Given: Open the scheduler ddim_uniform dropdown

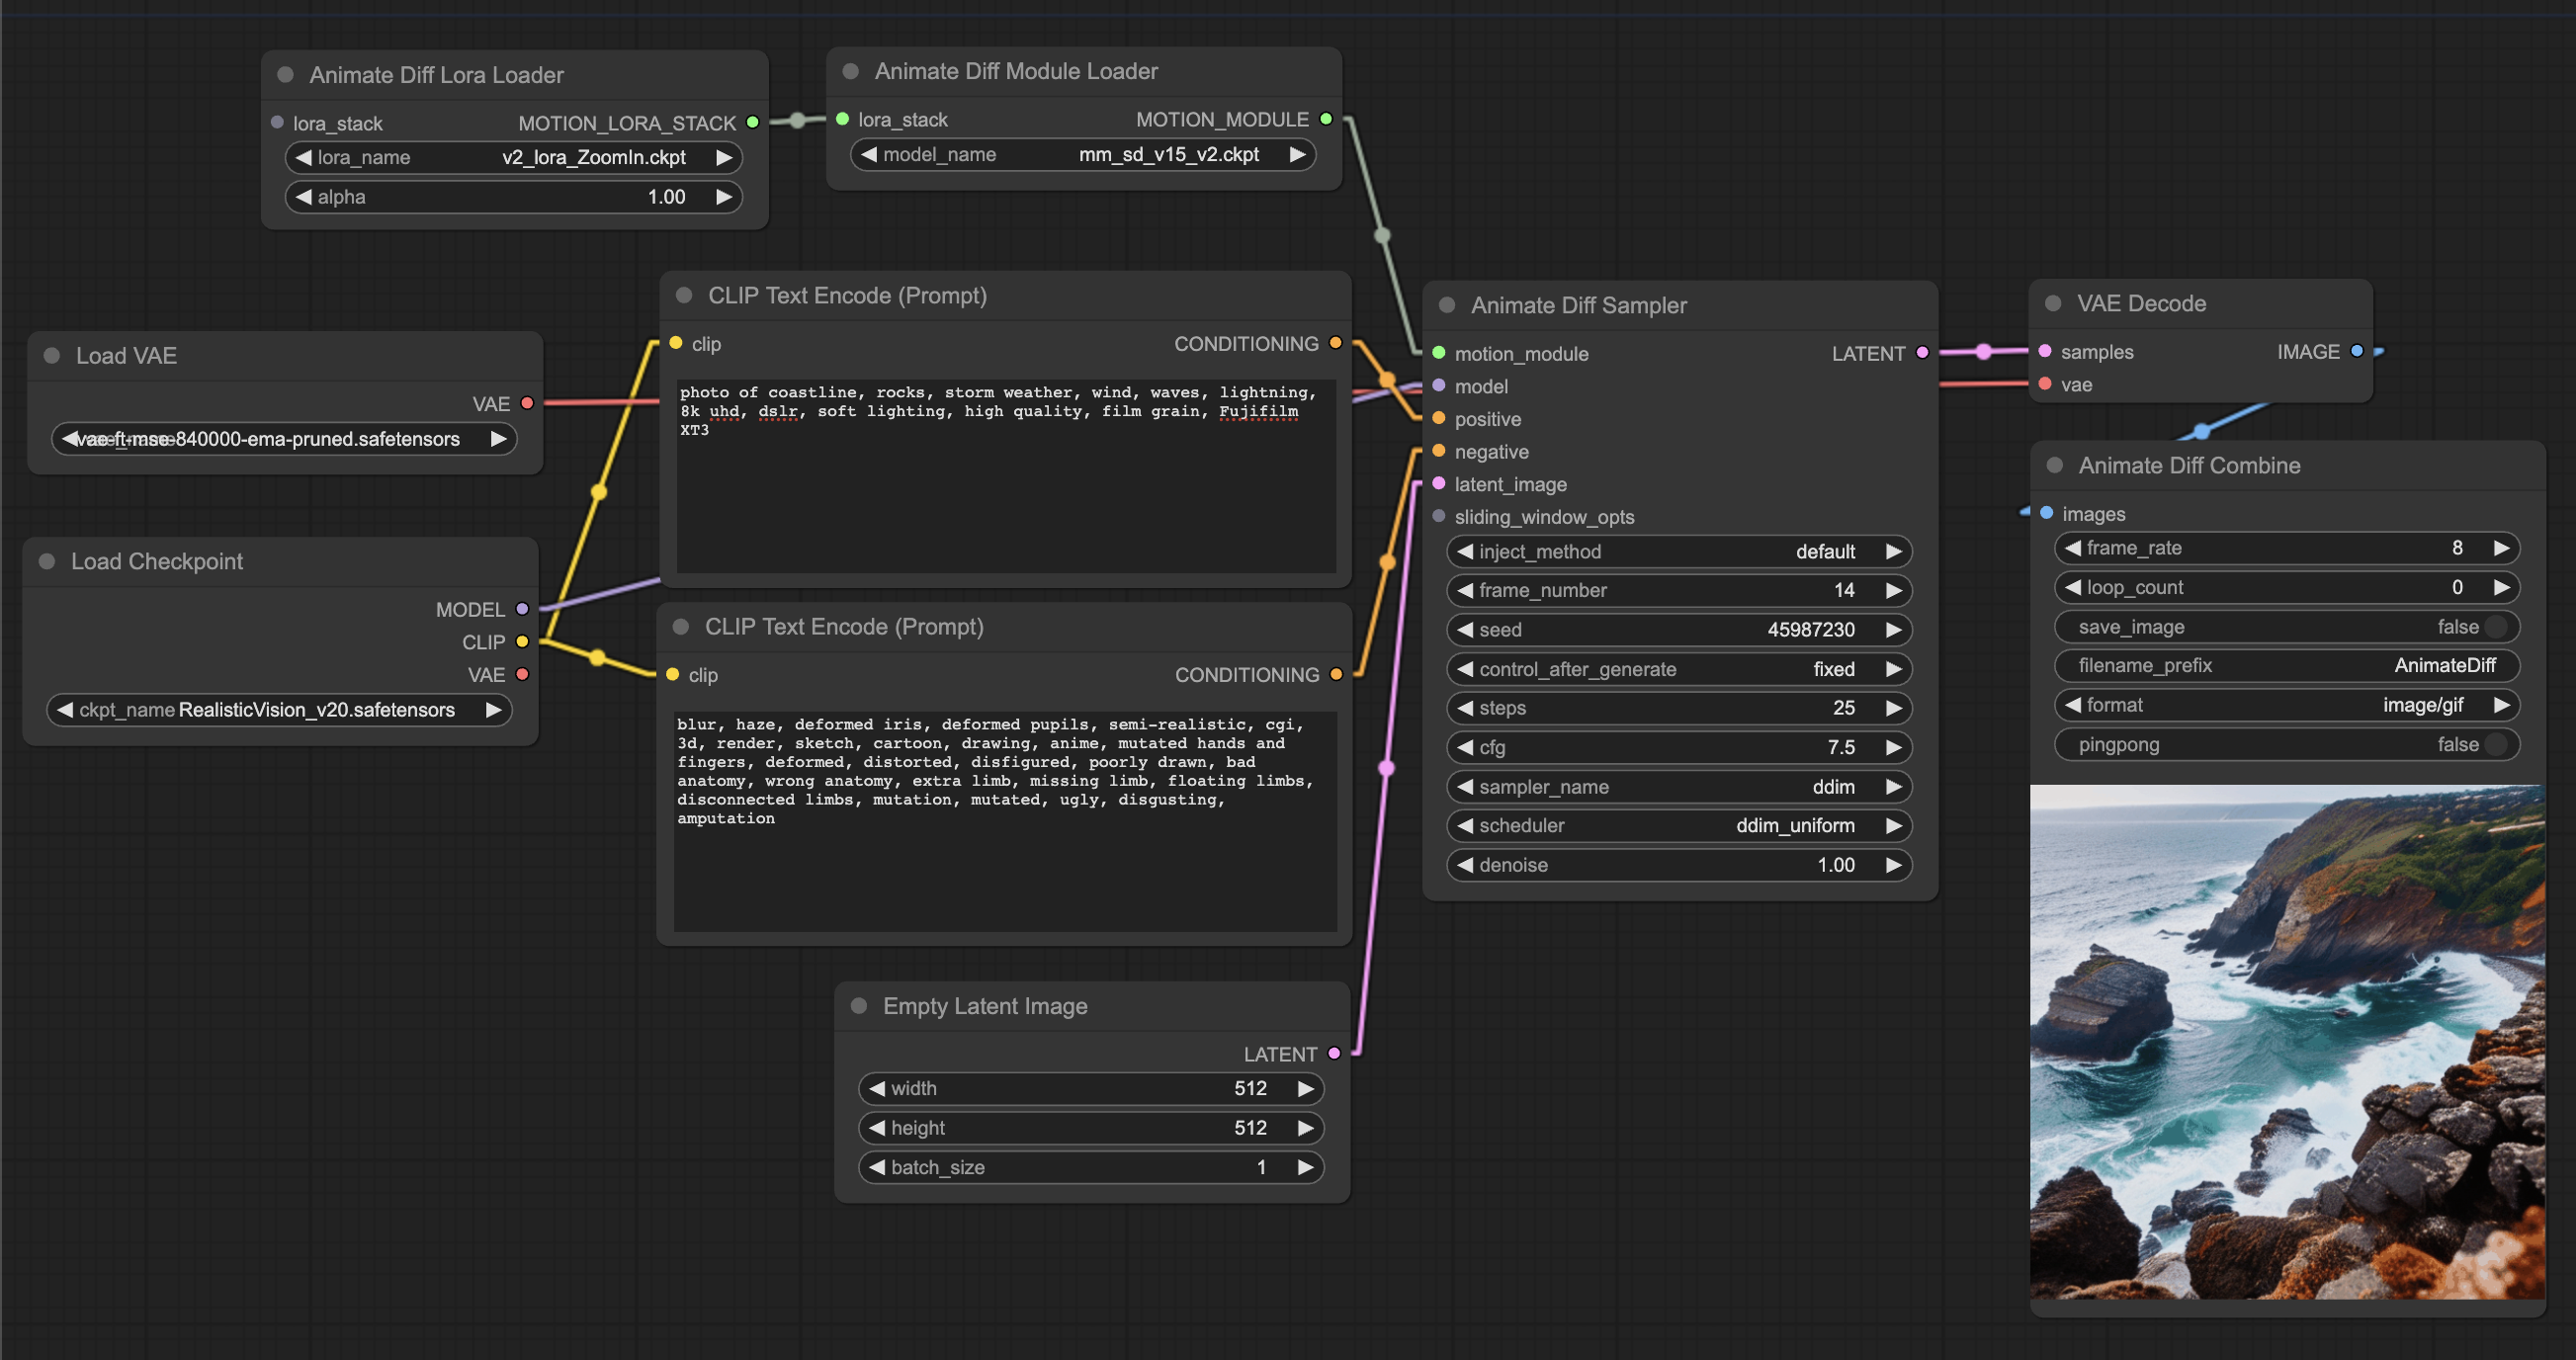Looking at the screenshot, I should (x=1679, y=825).
